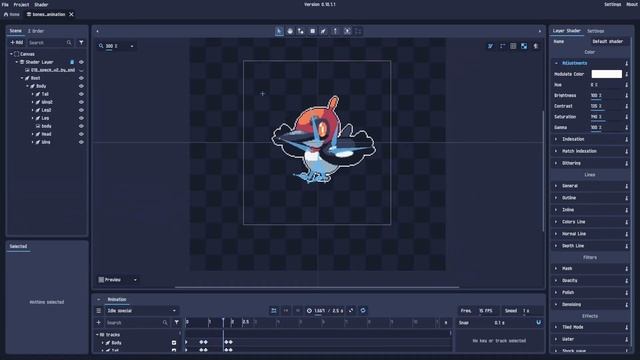Click the reset icon beside Dithering section

point(627,163)
